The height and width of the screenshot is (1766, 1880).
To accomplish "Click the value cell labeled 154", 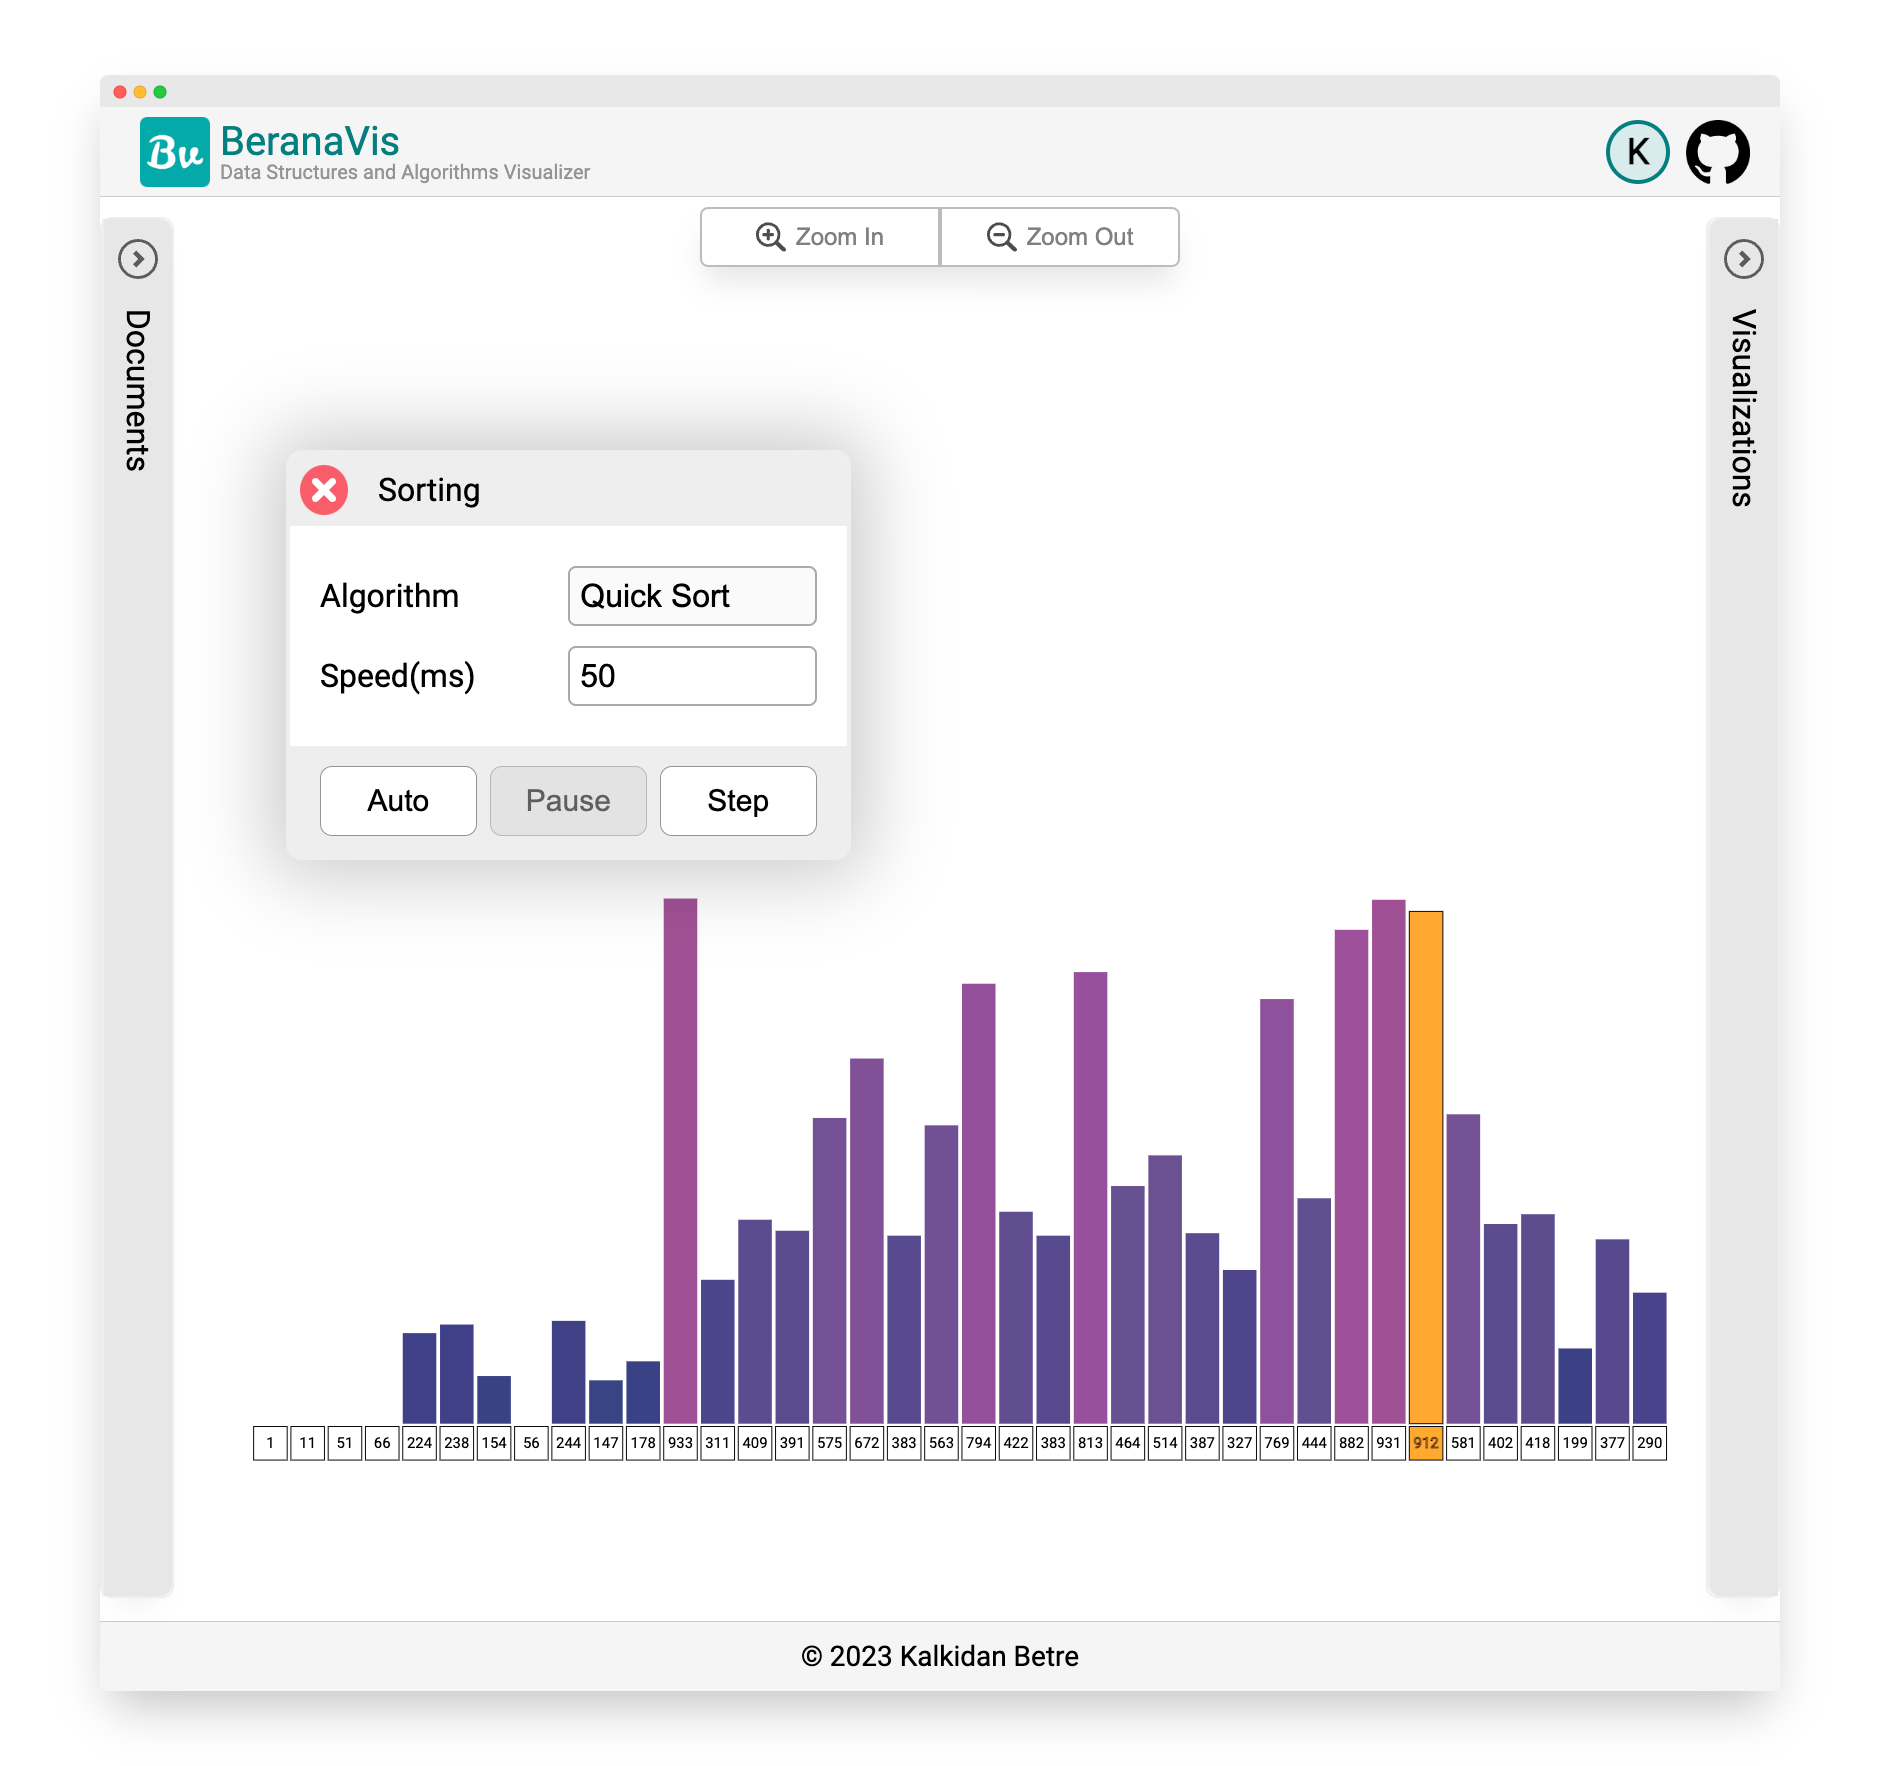I will [494, 1443].
